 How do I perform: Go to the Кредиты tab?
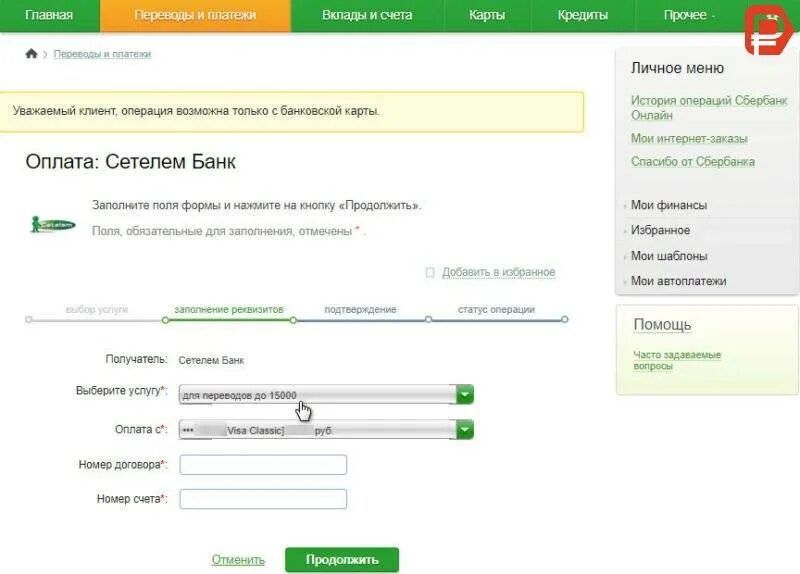click(x=583, y=15)
